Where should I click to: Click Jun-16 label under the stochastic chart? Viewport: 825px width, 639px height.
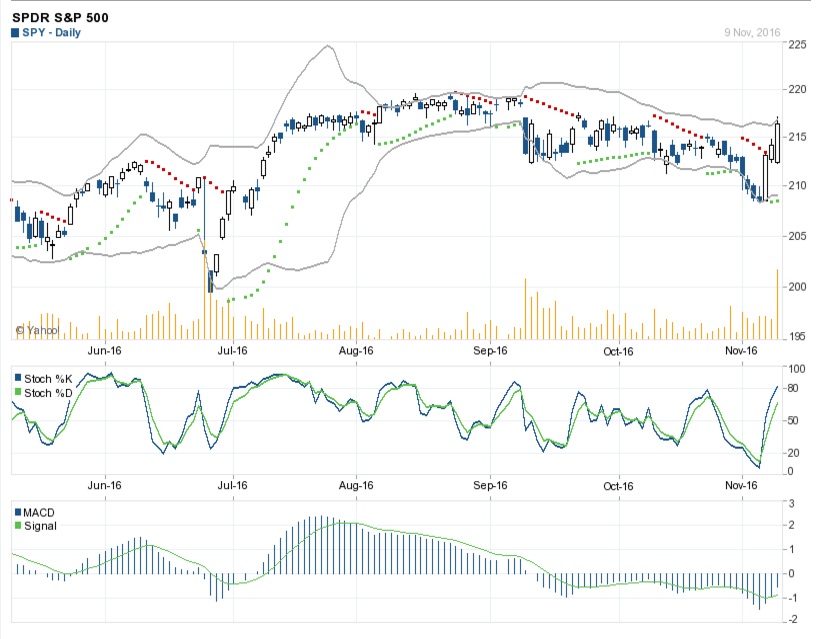click(104, 485)
